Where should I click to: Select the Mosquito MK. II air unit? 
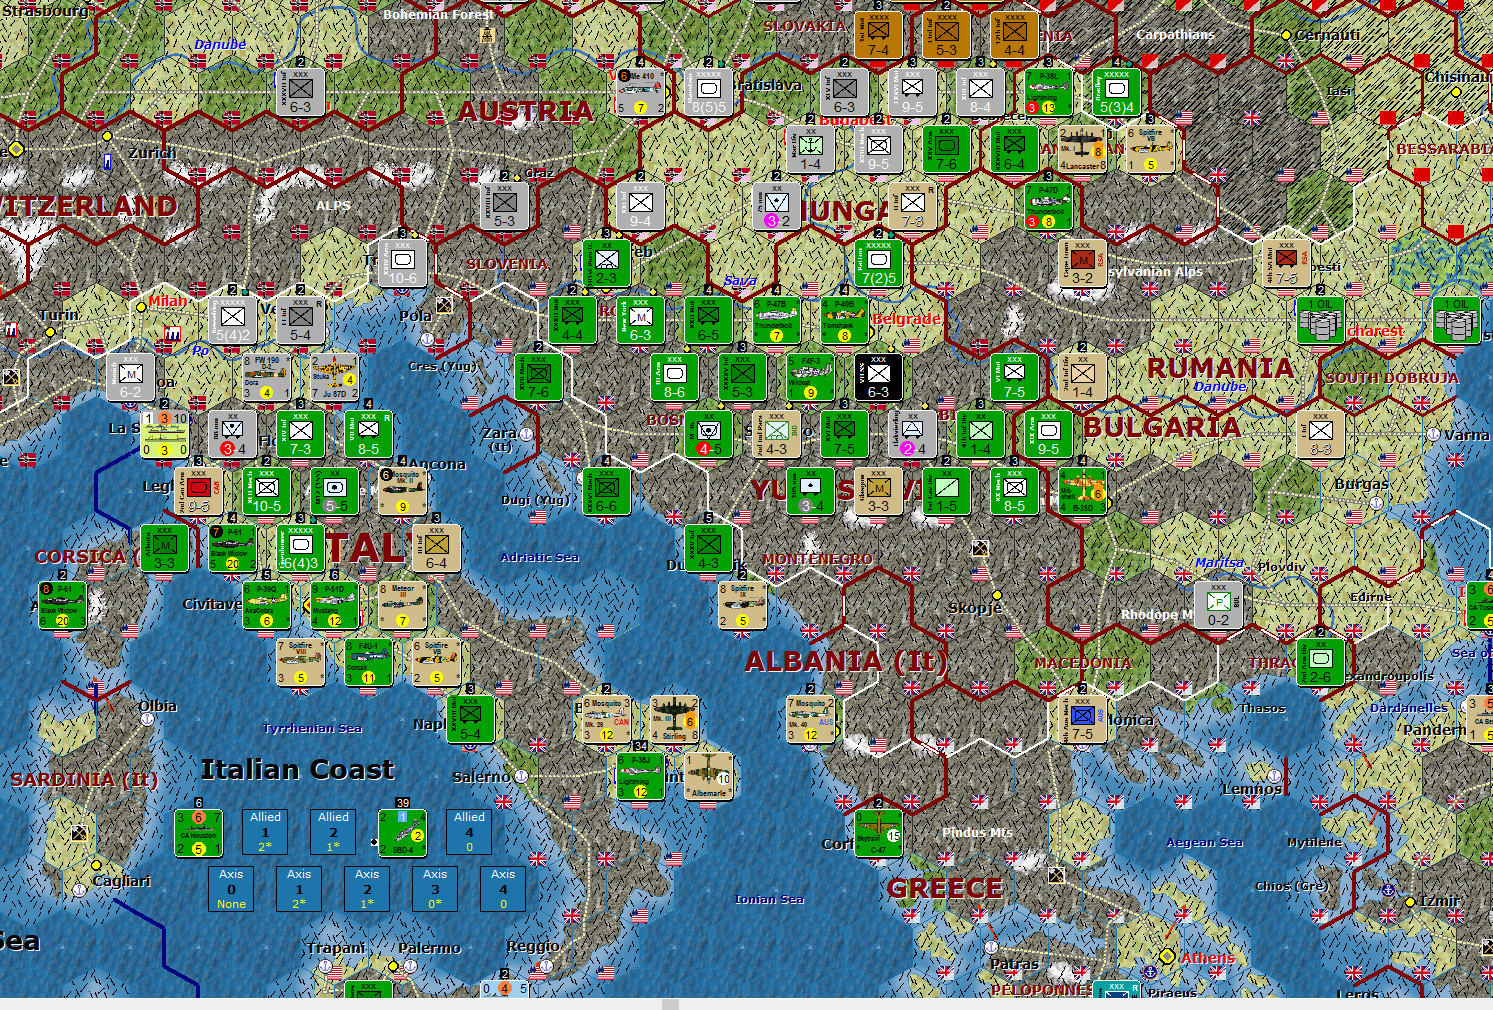pyautogui.click(x=402, y=491)
